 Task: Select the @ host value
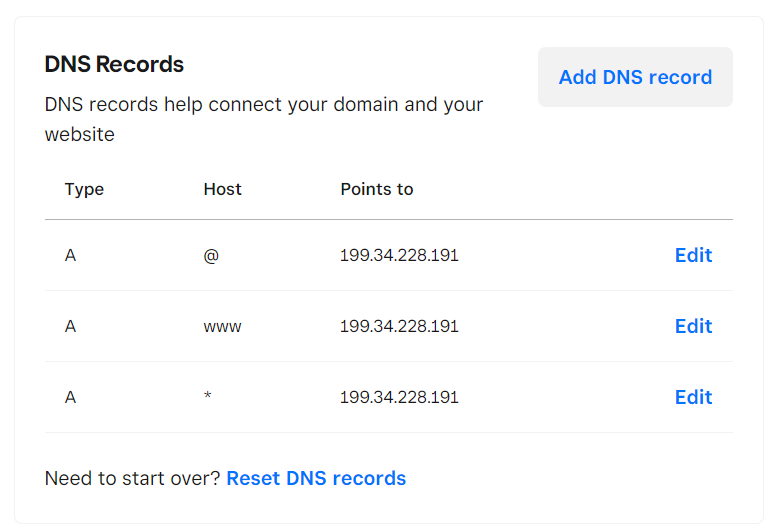tap(211, 255)
